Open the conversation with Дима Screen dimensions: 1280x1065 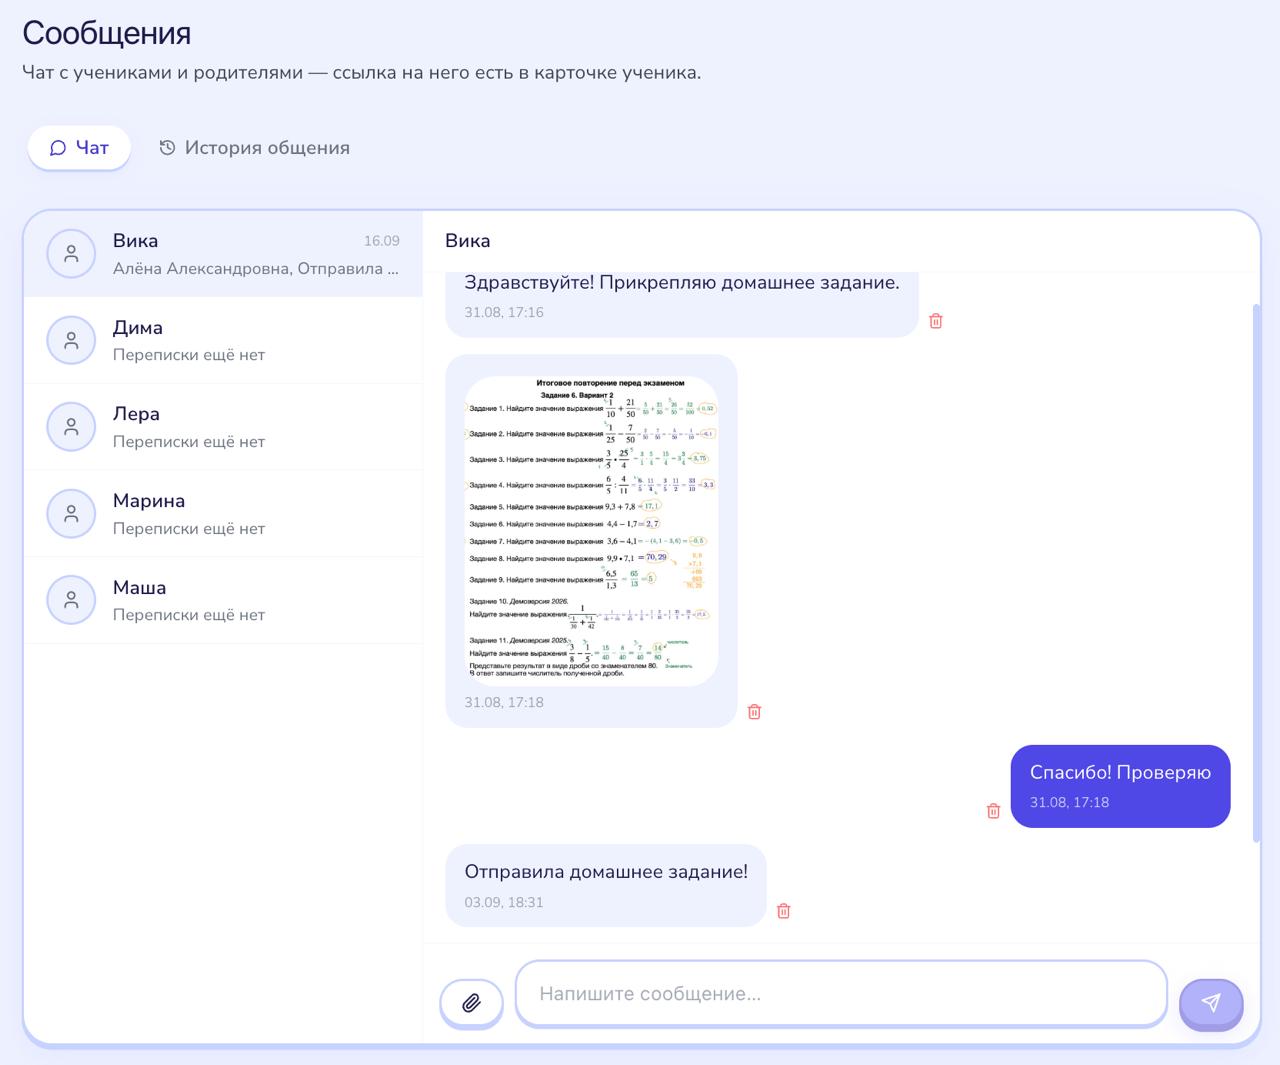coord(223,341)
